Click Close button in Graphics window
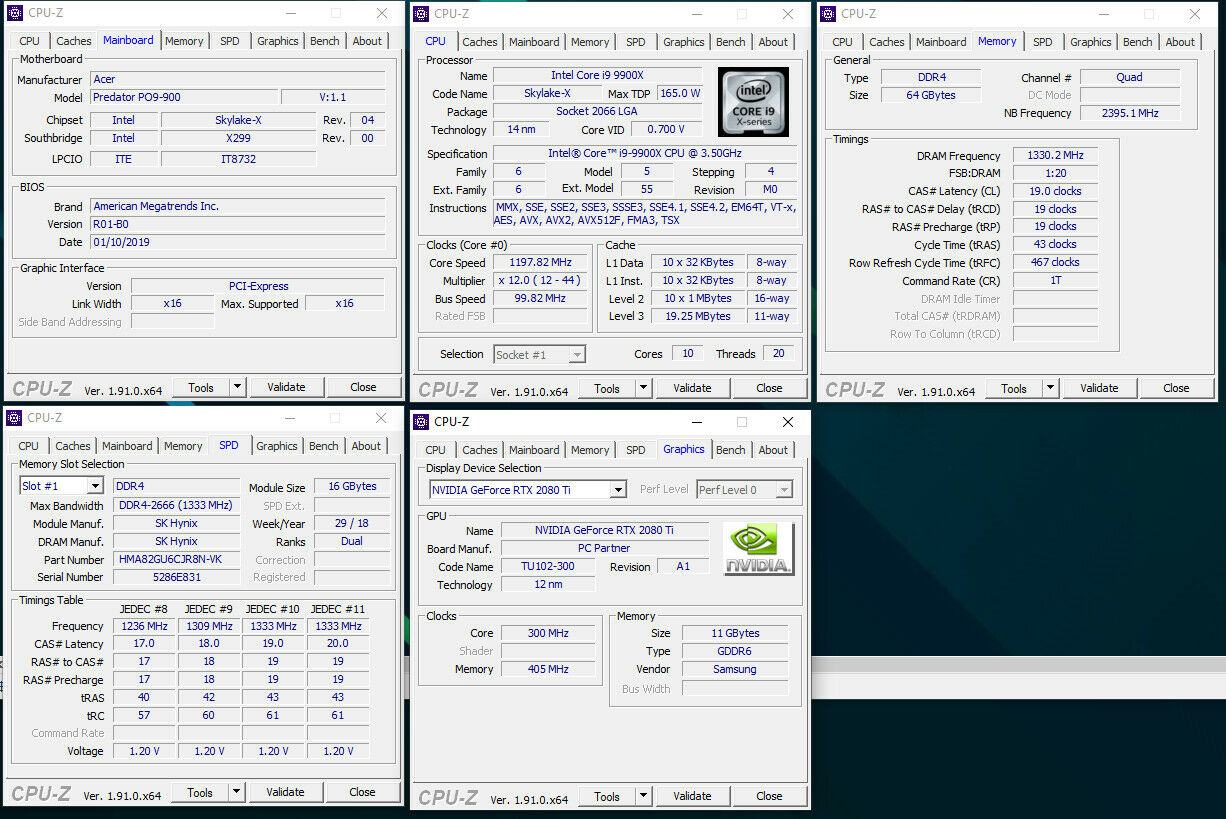The width and height of the screenshot is (1226, 819). coord(769,796)
